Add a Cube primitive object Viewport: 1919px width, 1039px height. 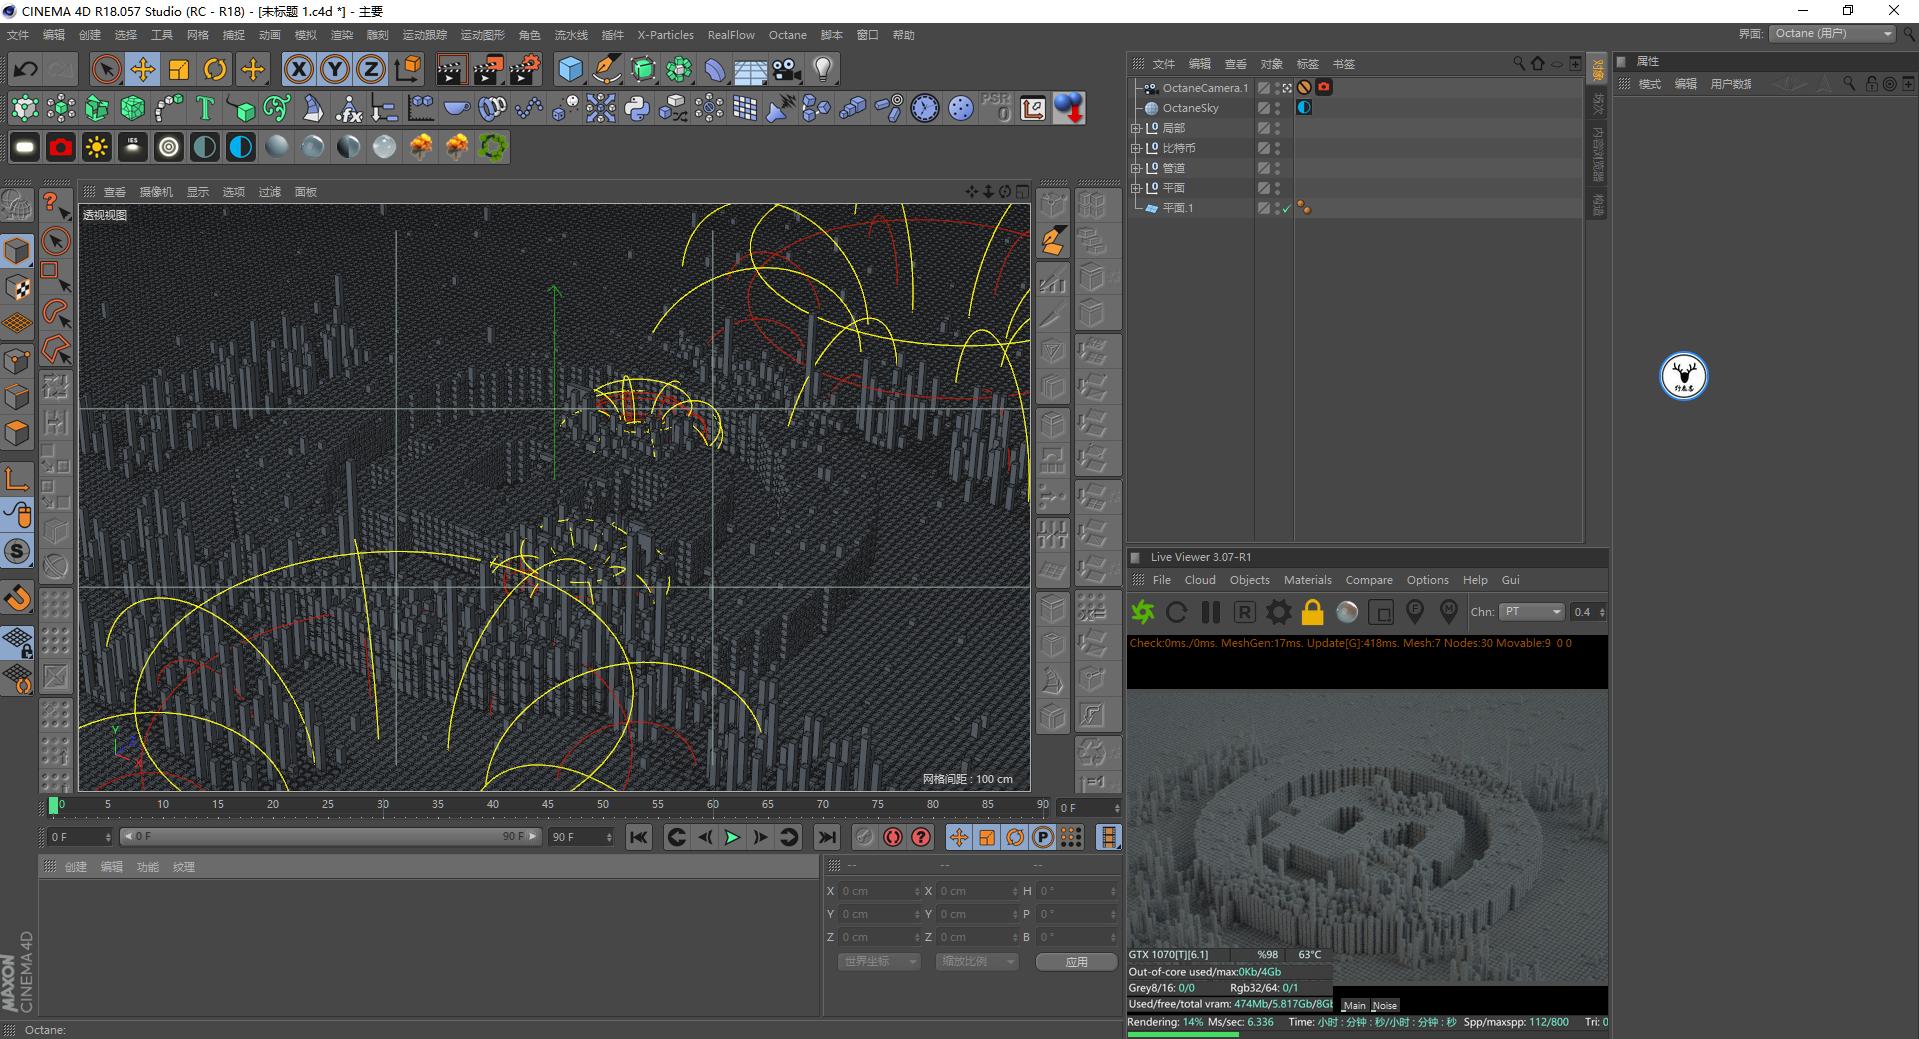point(570,69)
